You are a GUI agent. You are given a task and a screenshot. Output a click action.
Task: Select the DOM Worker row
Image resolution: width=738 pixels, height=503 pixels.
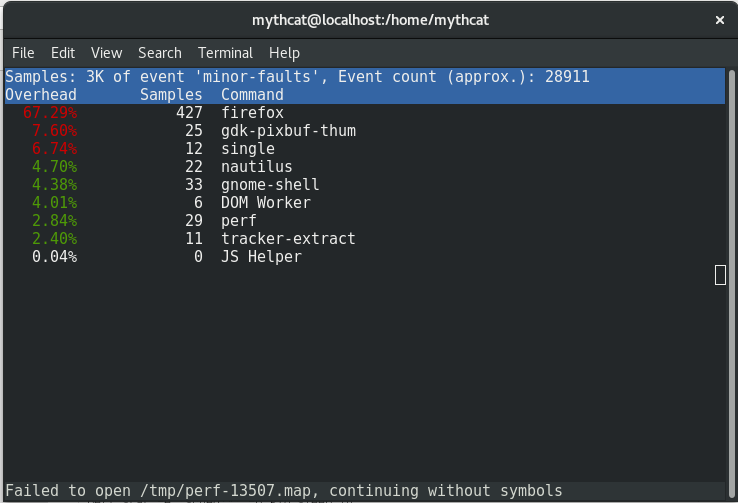[365, 203]
